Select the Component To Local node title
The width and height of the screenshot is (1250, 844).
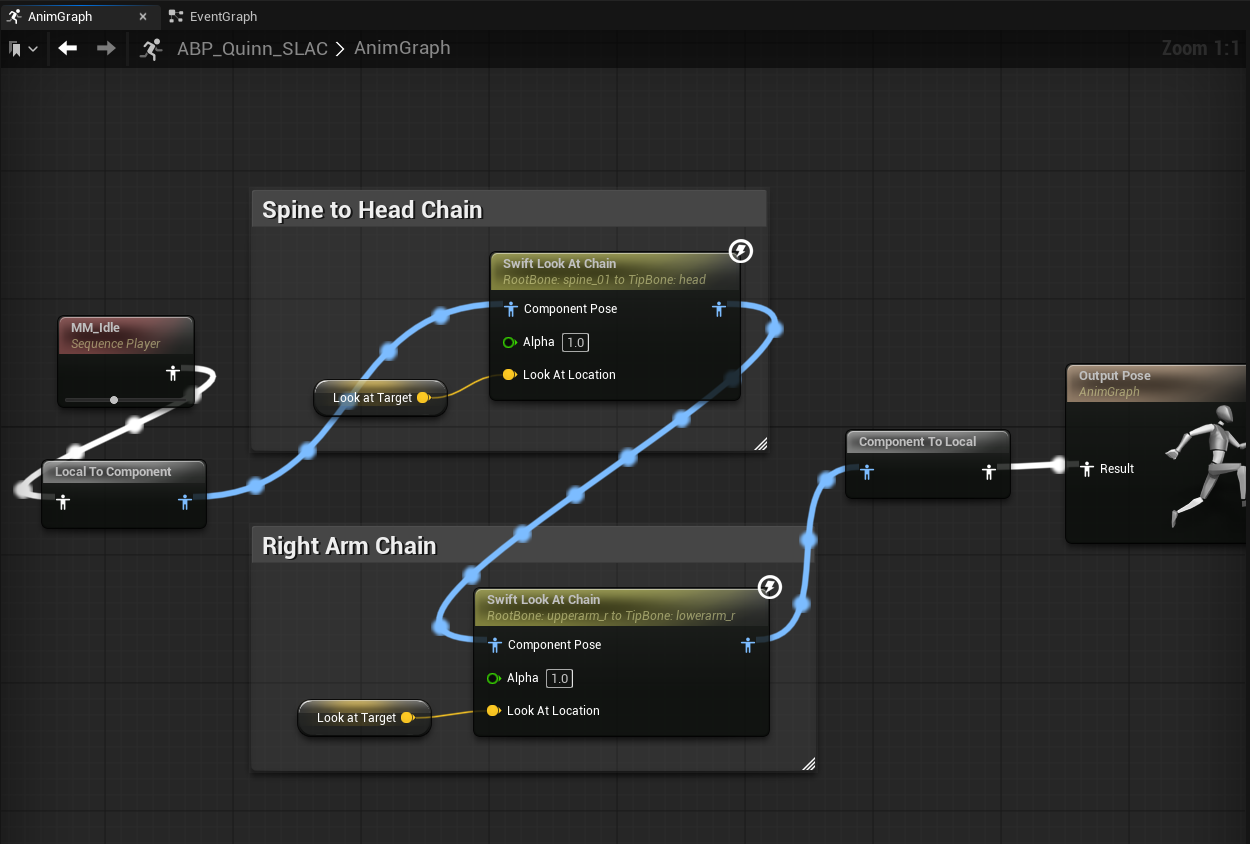point(917,442)
